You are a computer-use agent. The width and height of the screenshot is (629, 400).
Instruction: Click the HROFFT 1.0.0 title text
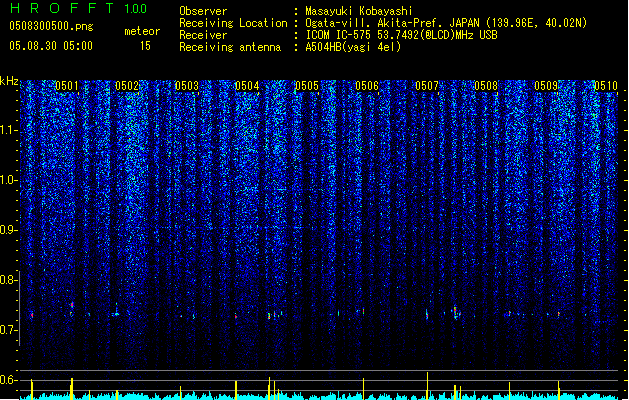click(79, 8)
